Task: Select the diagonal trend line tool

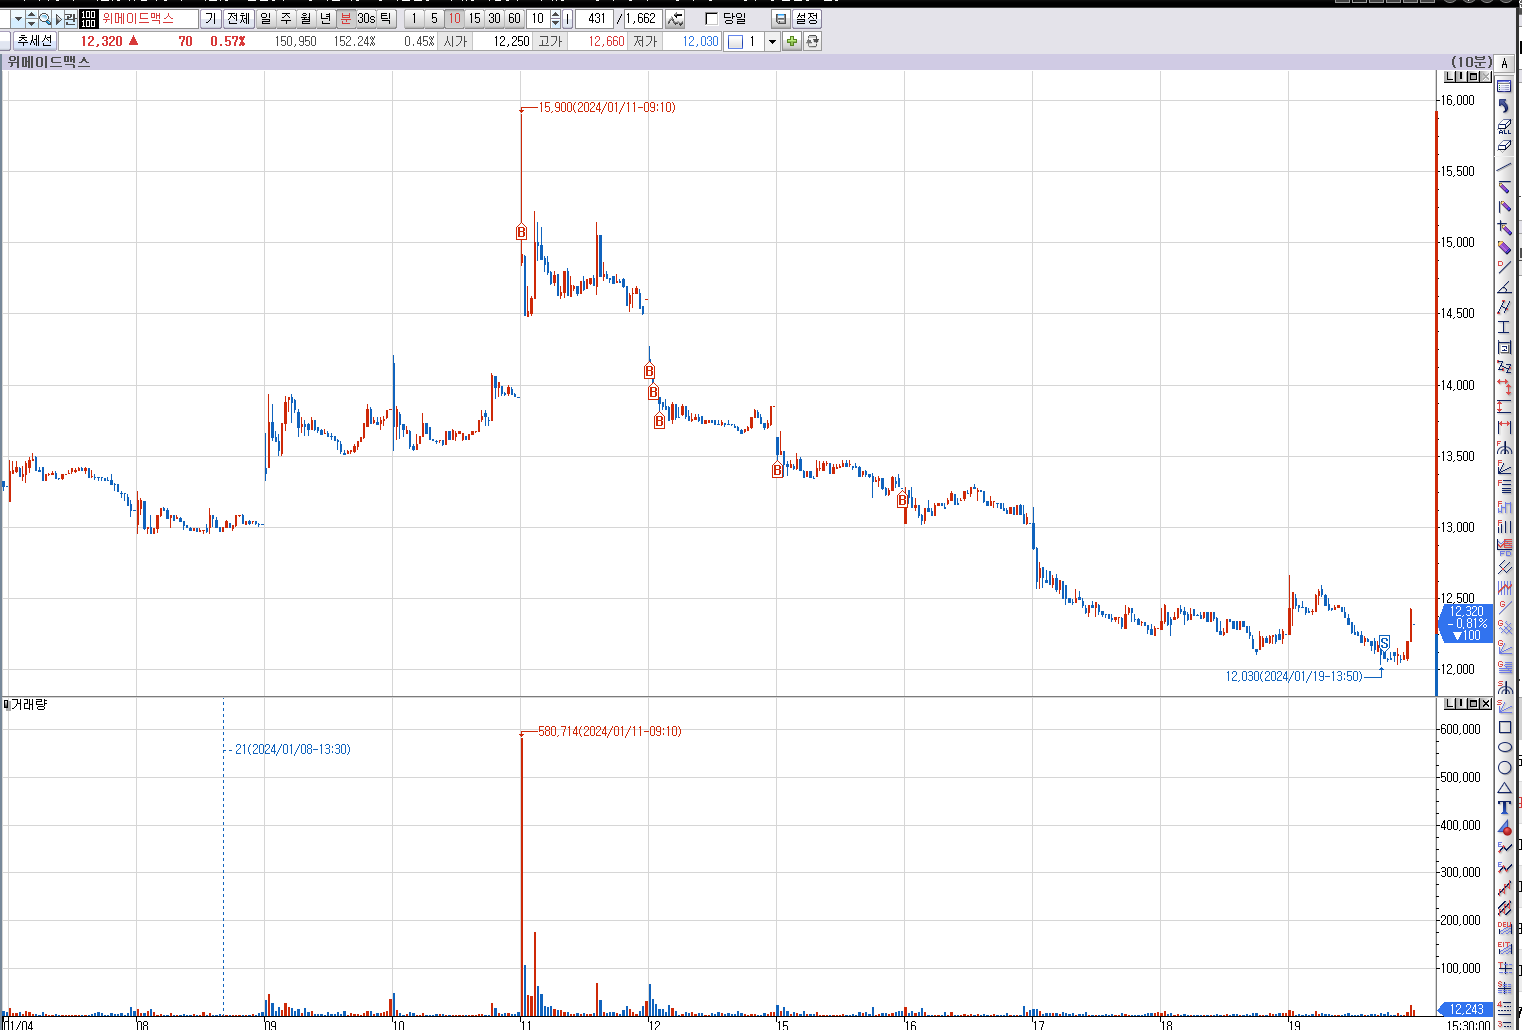Action: click(1504, 167)
